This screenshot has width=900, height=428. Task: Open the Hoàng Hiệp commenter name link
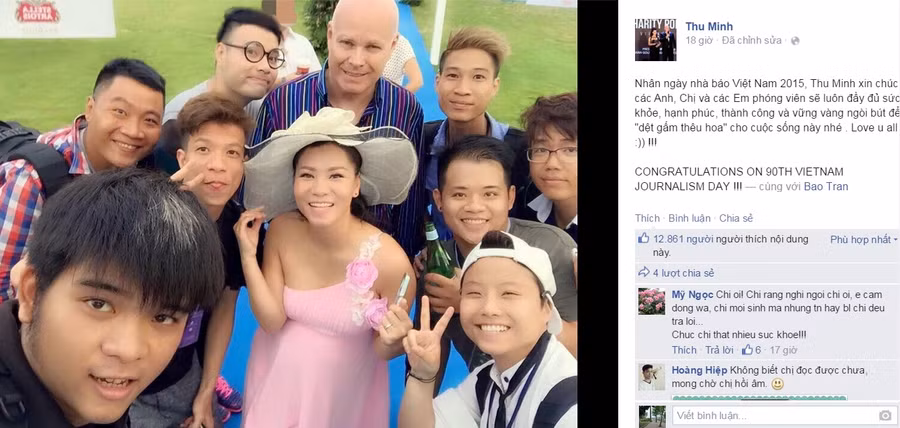(x=699, y=370)
